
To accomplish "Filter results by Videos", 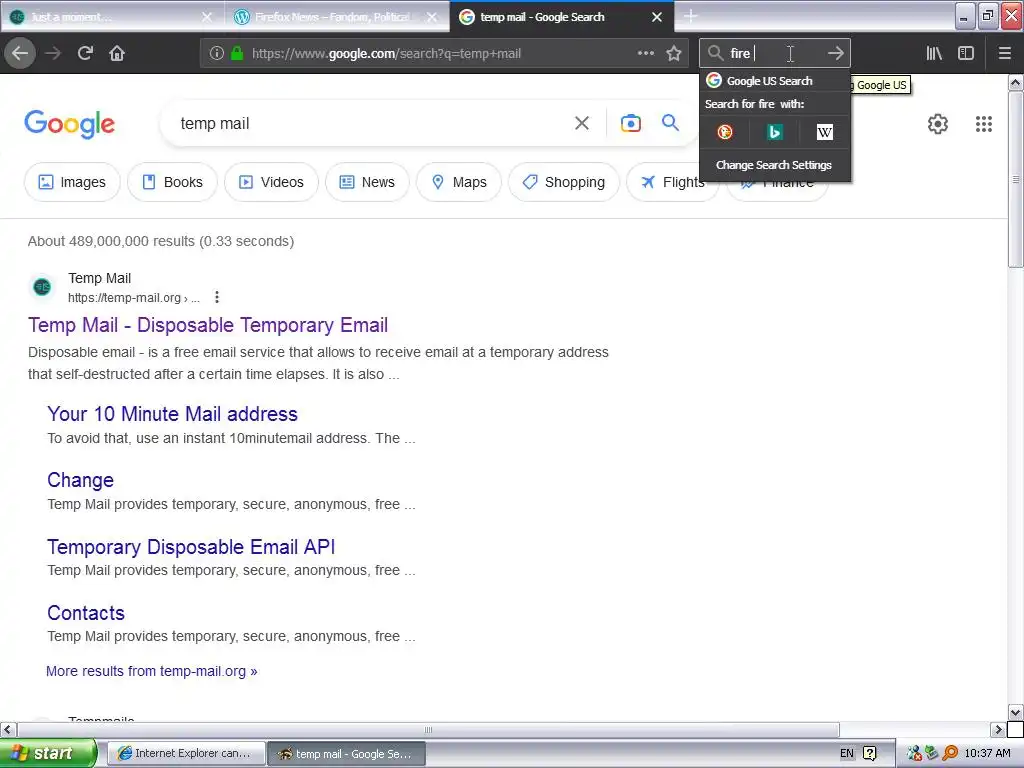I will (271, 182).
